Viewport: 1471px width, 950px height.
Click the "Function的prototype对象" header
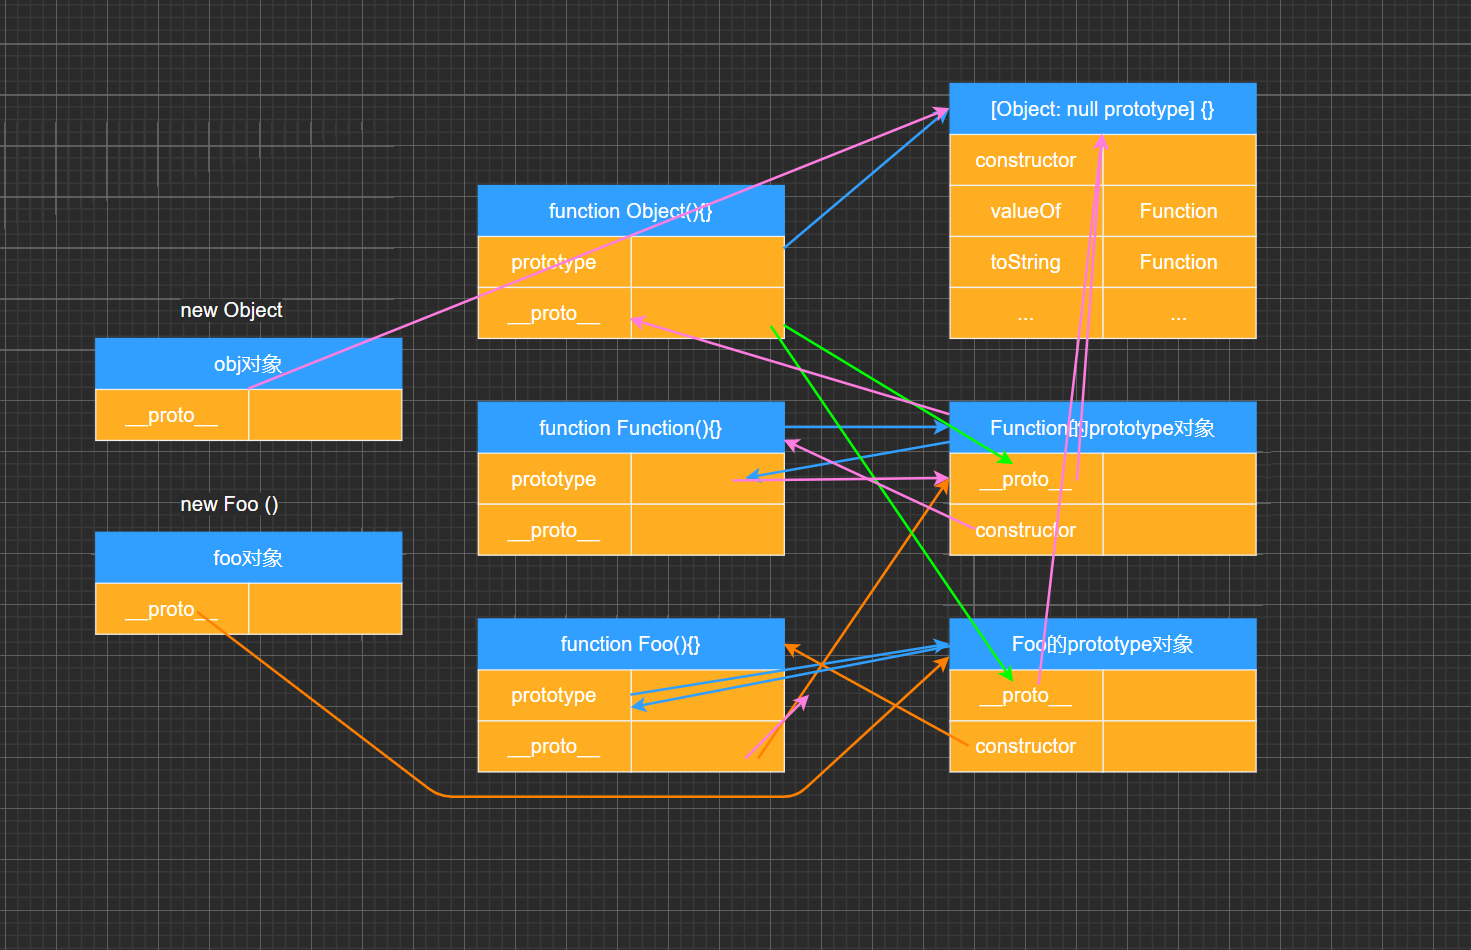tap(1102, 428)
